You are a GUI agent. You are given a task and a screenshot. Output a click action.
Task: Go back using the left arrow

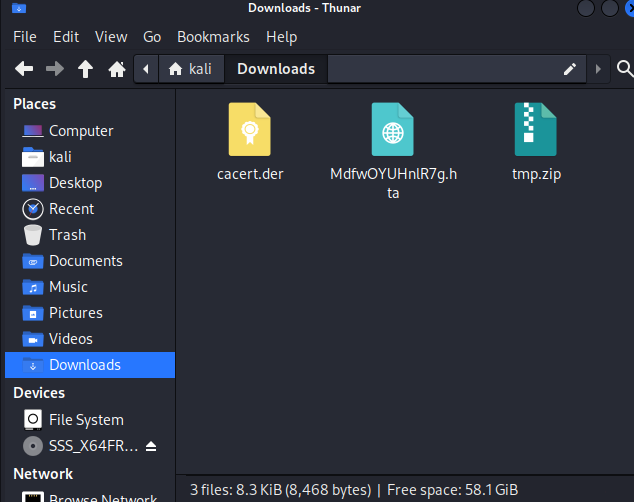[x=24, y=69]
